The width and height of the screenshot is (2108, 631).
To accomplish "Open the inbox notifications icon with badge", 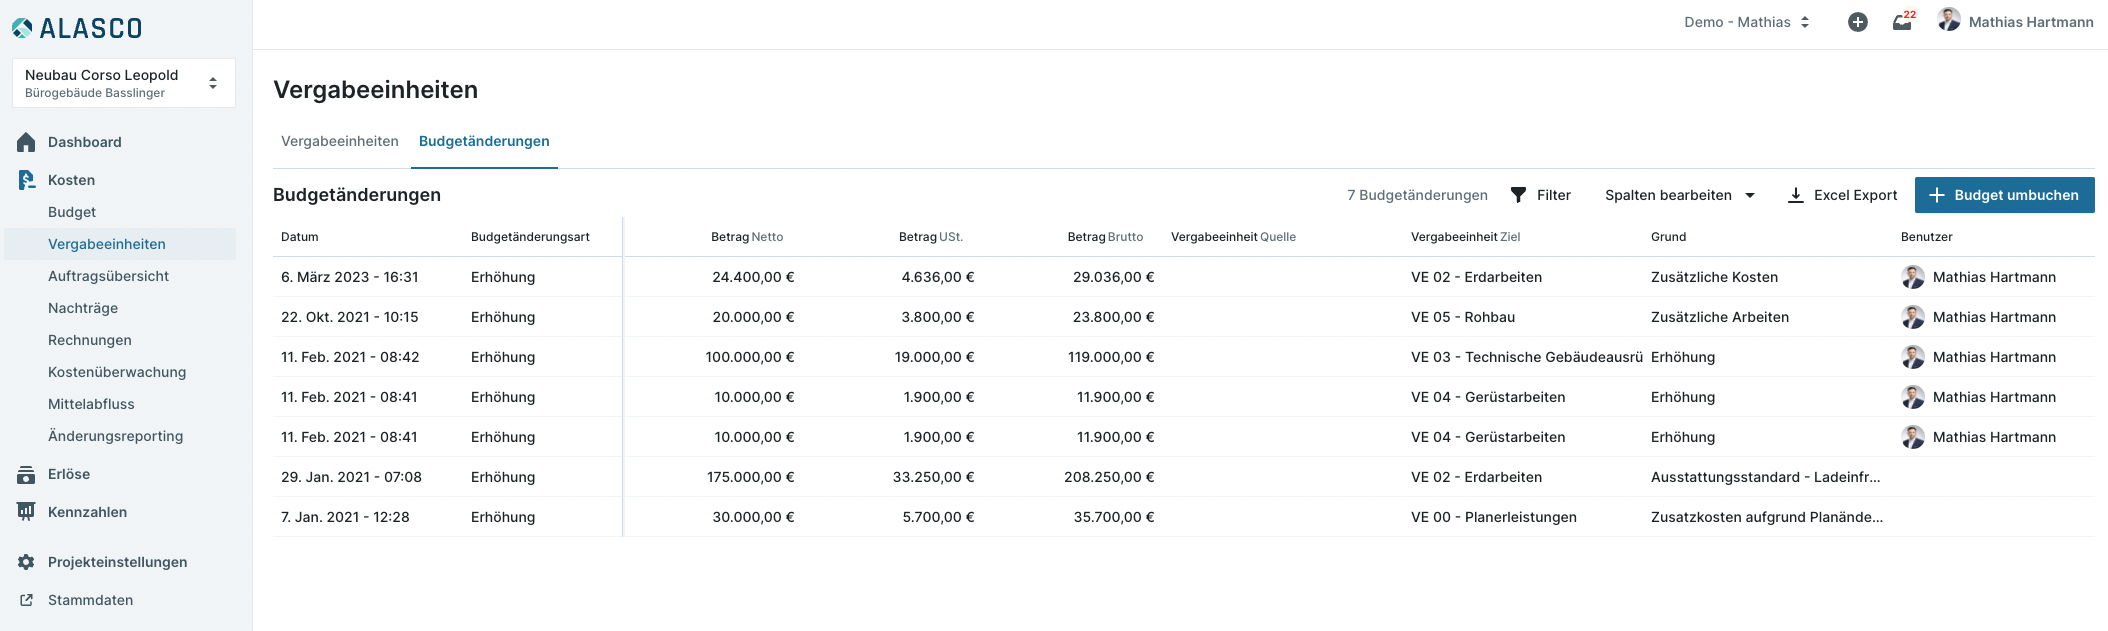I will tap(1902, 22).
